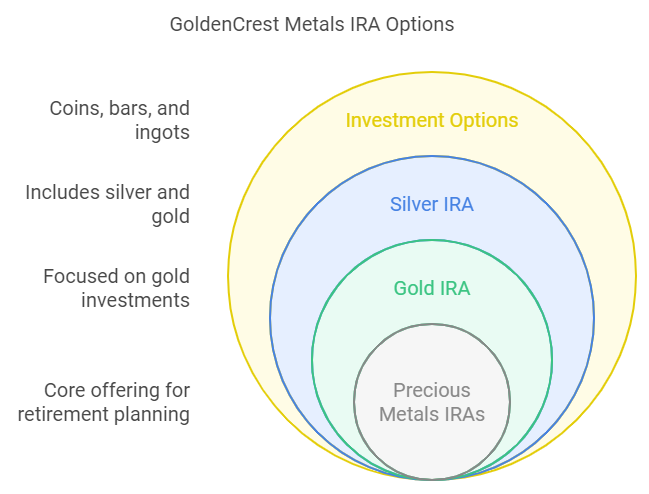Viewport: 649px width, 494px height.
Task: Click the words retirement planning
Action: coord(103,415)
